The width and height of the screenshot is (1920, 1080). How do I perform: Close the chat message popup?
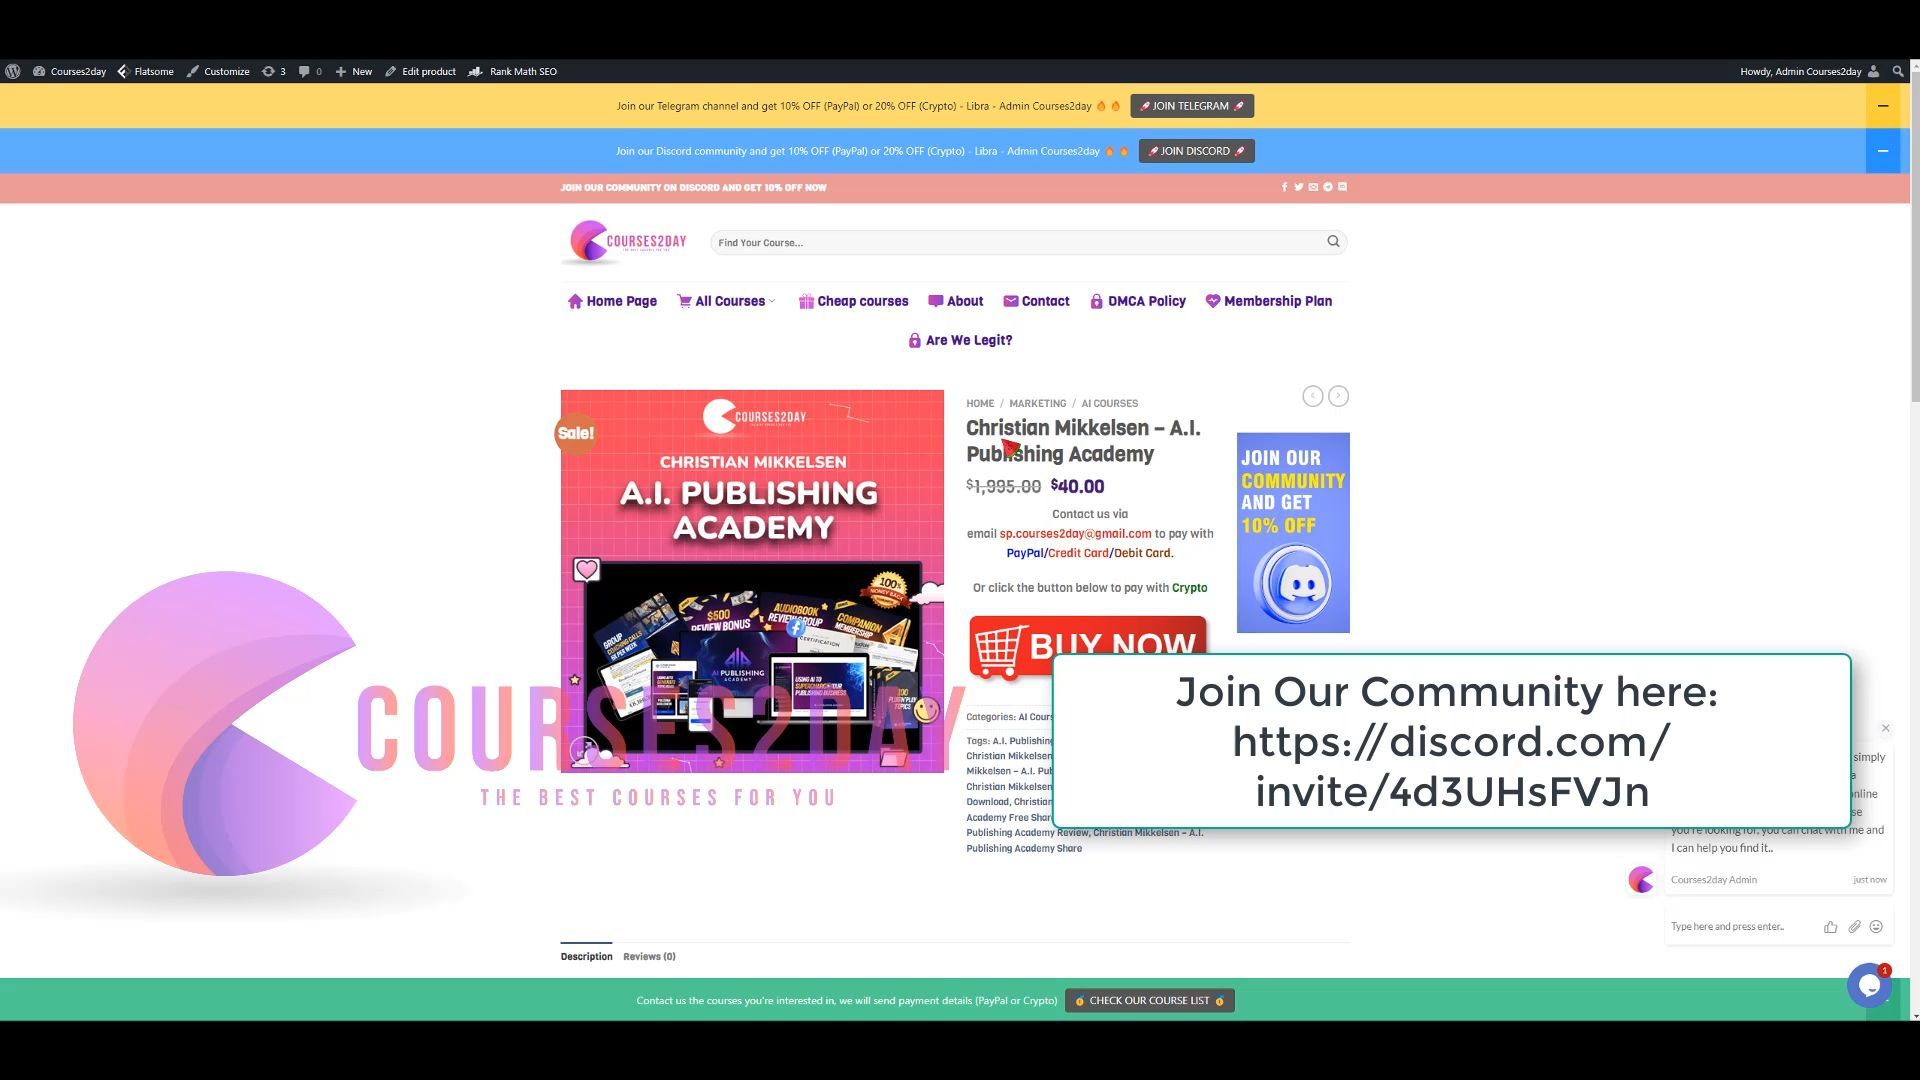coord(1886,728)
